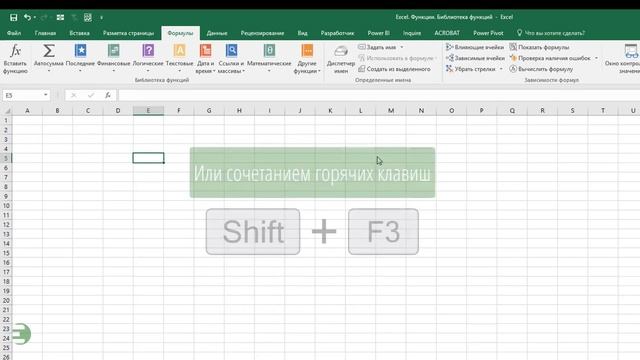The width and height of the screenshot is (640, 360).
Task: Select column M header
Action: [391, 111]
